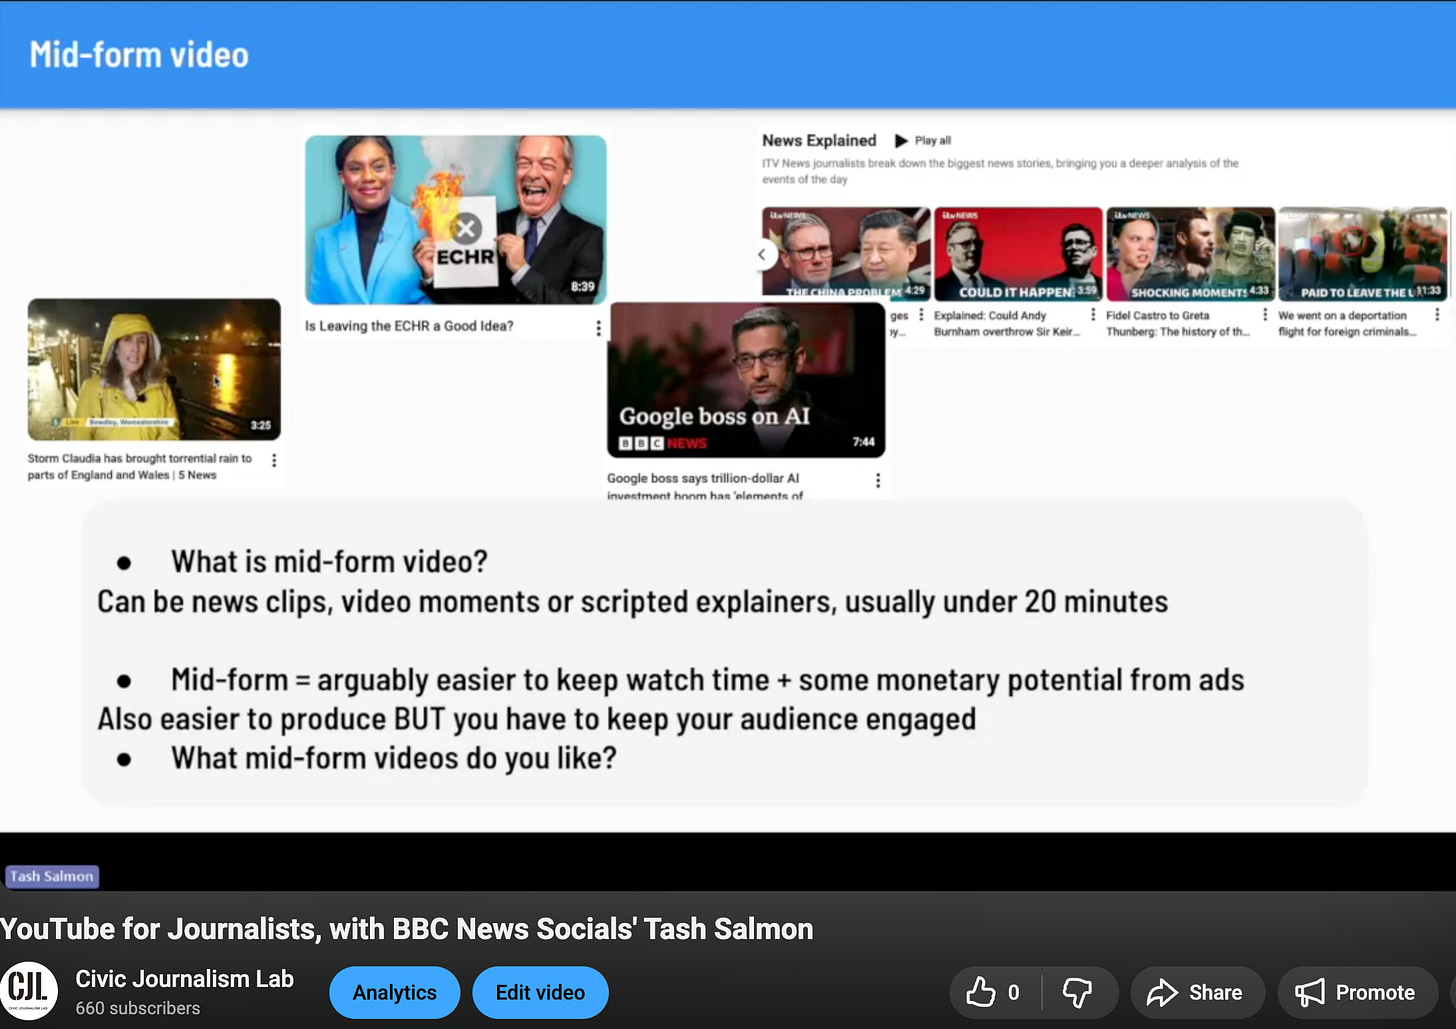
Task: Click 'Fidel Castro to Greta Thunberg' title
Action: (1178, 323)
